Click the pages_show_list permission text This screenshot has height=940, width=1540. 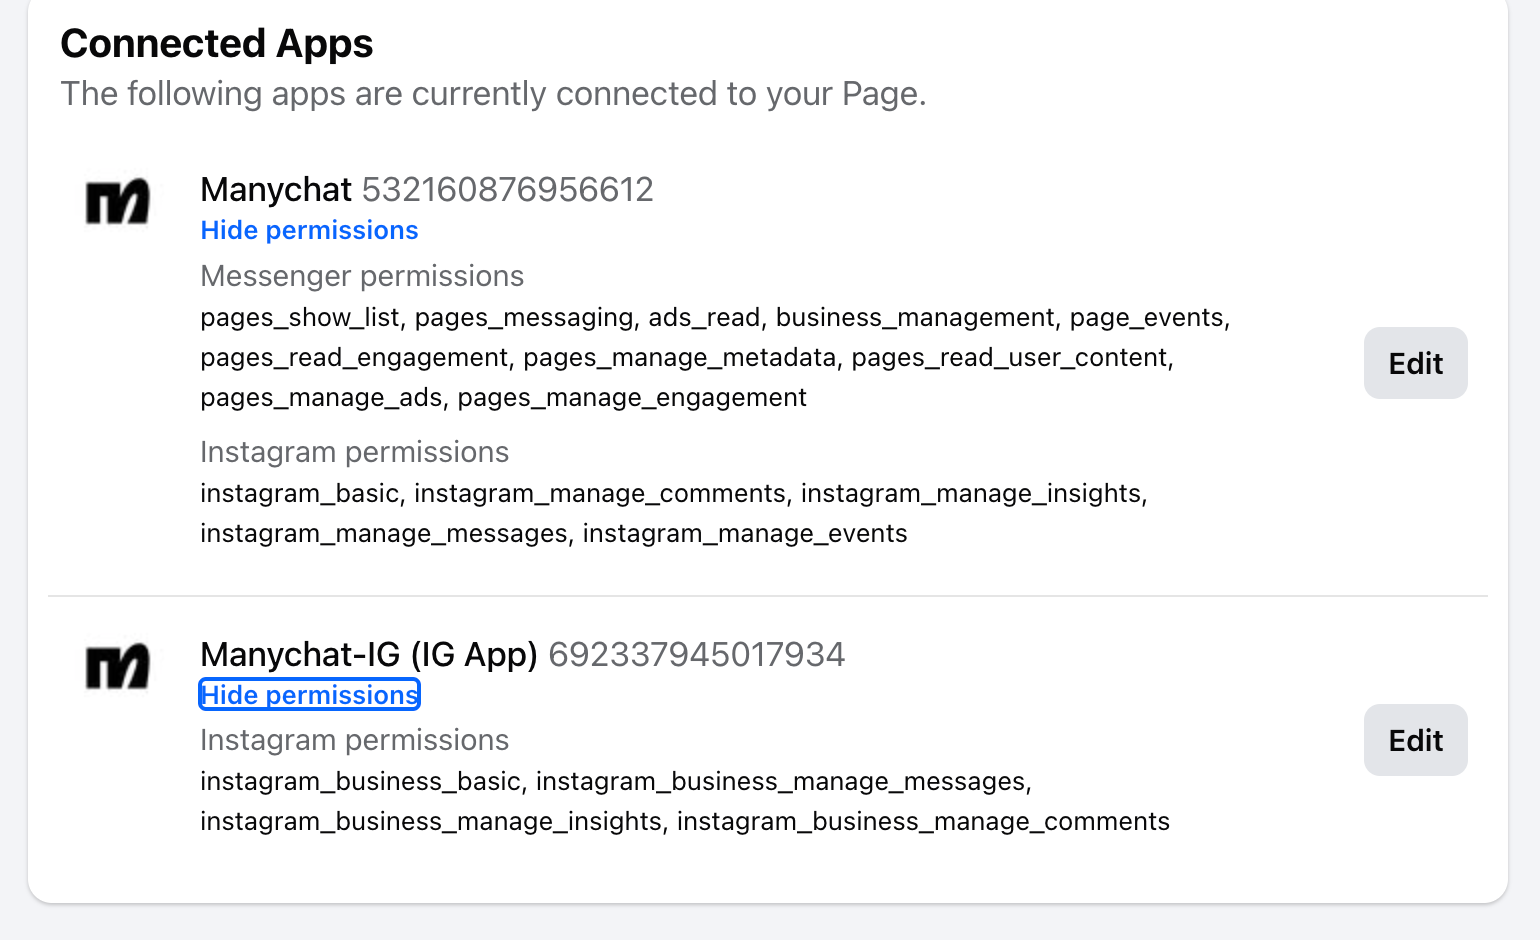tap(299, 317)
